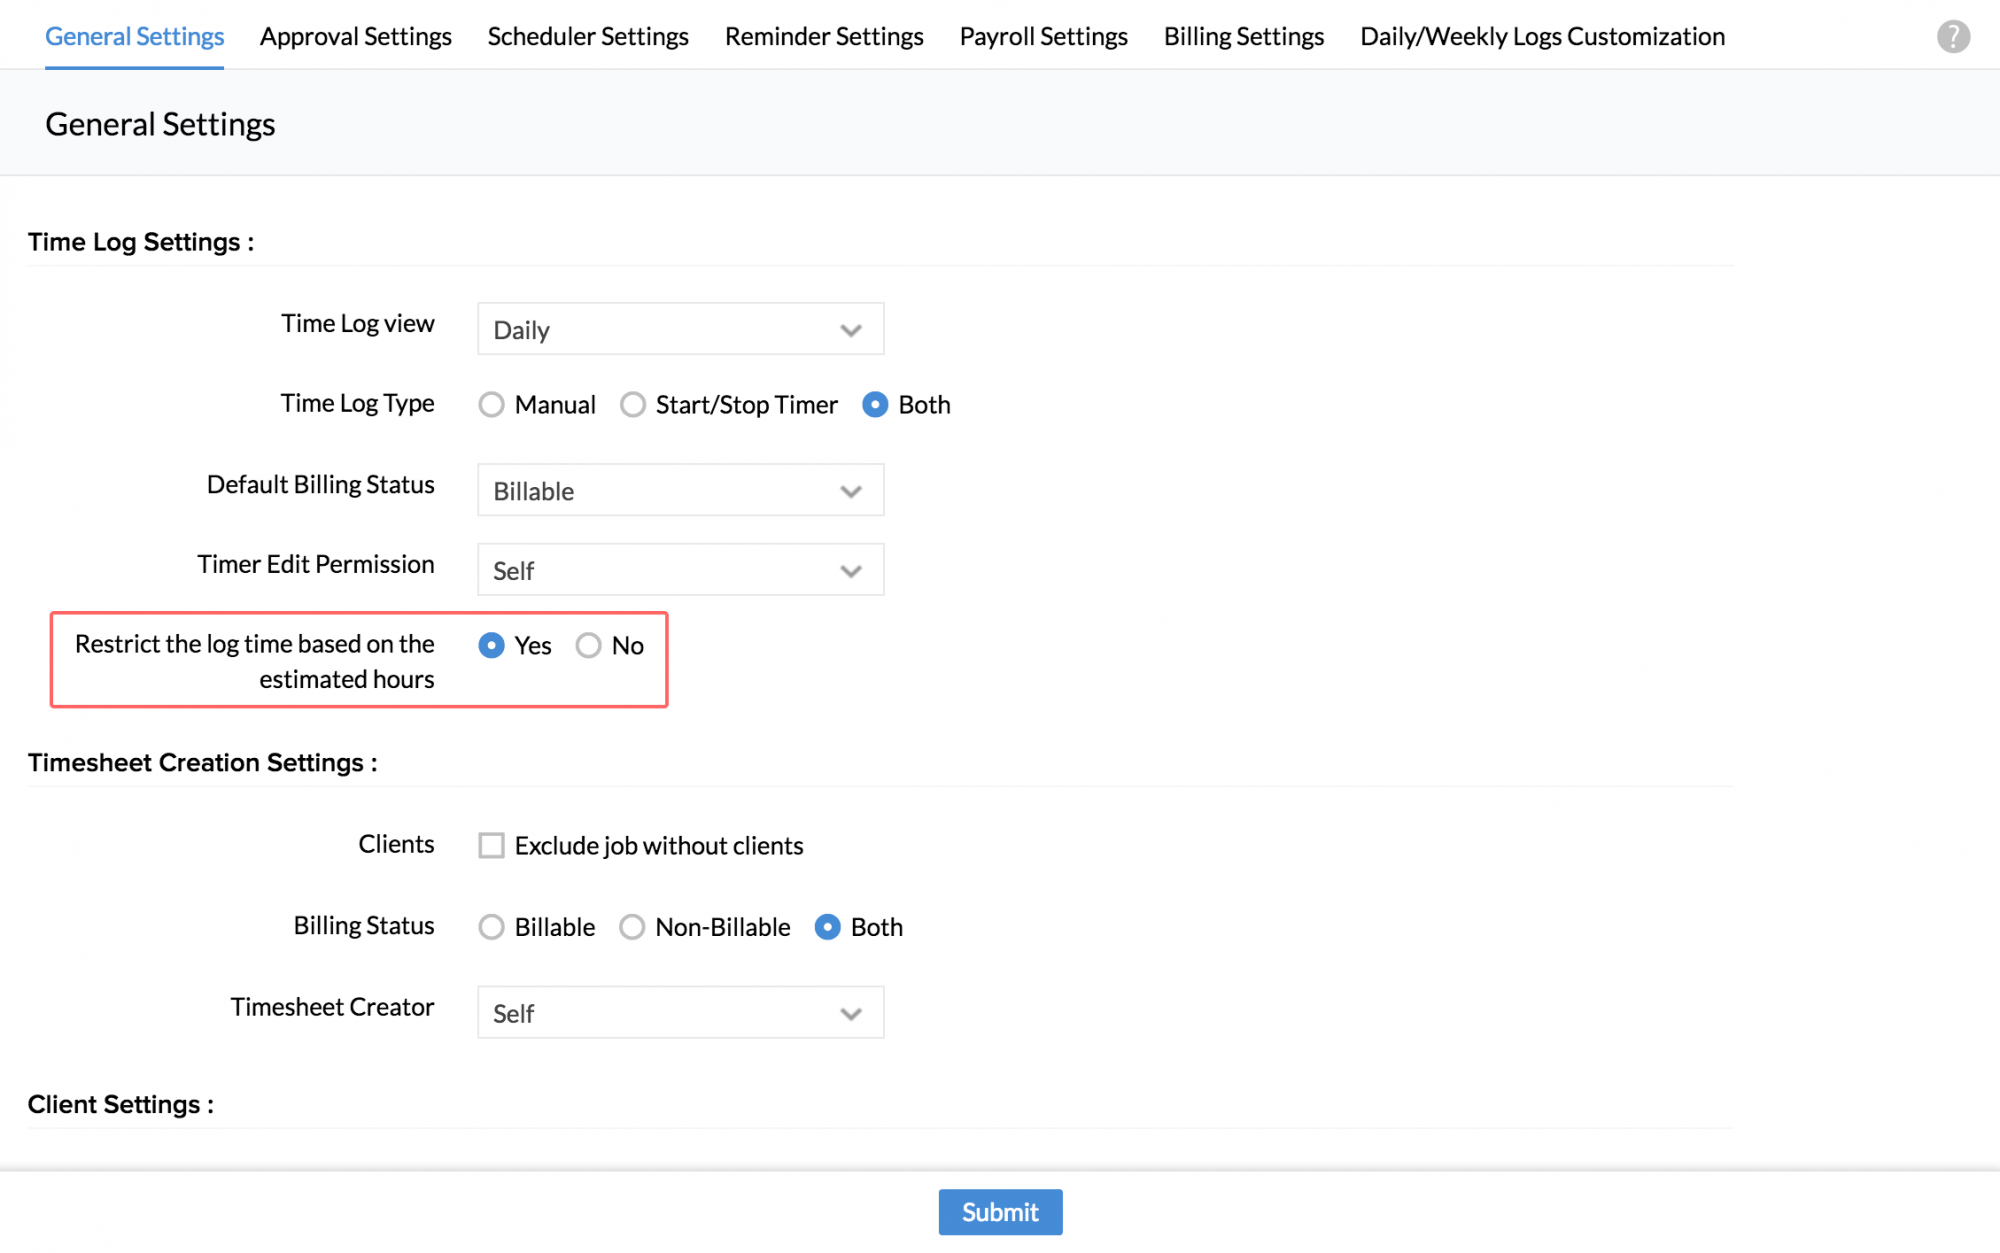This screenshot has width=2000, height=1253.
Task: Open the Scheduler Settings tab
Action: click(x=588, y=37)
